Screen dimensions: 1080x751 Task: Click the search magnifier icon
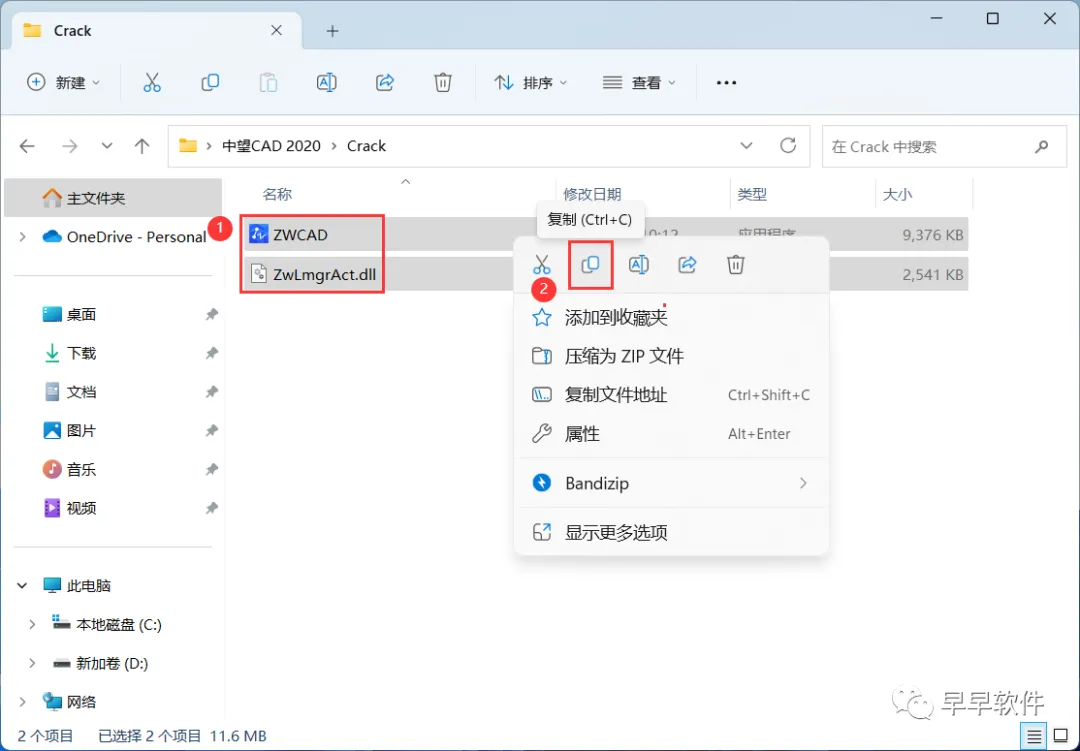tap(1041, 146)
